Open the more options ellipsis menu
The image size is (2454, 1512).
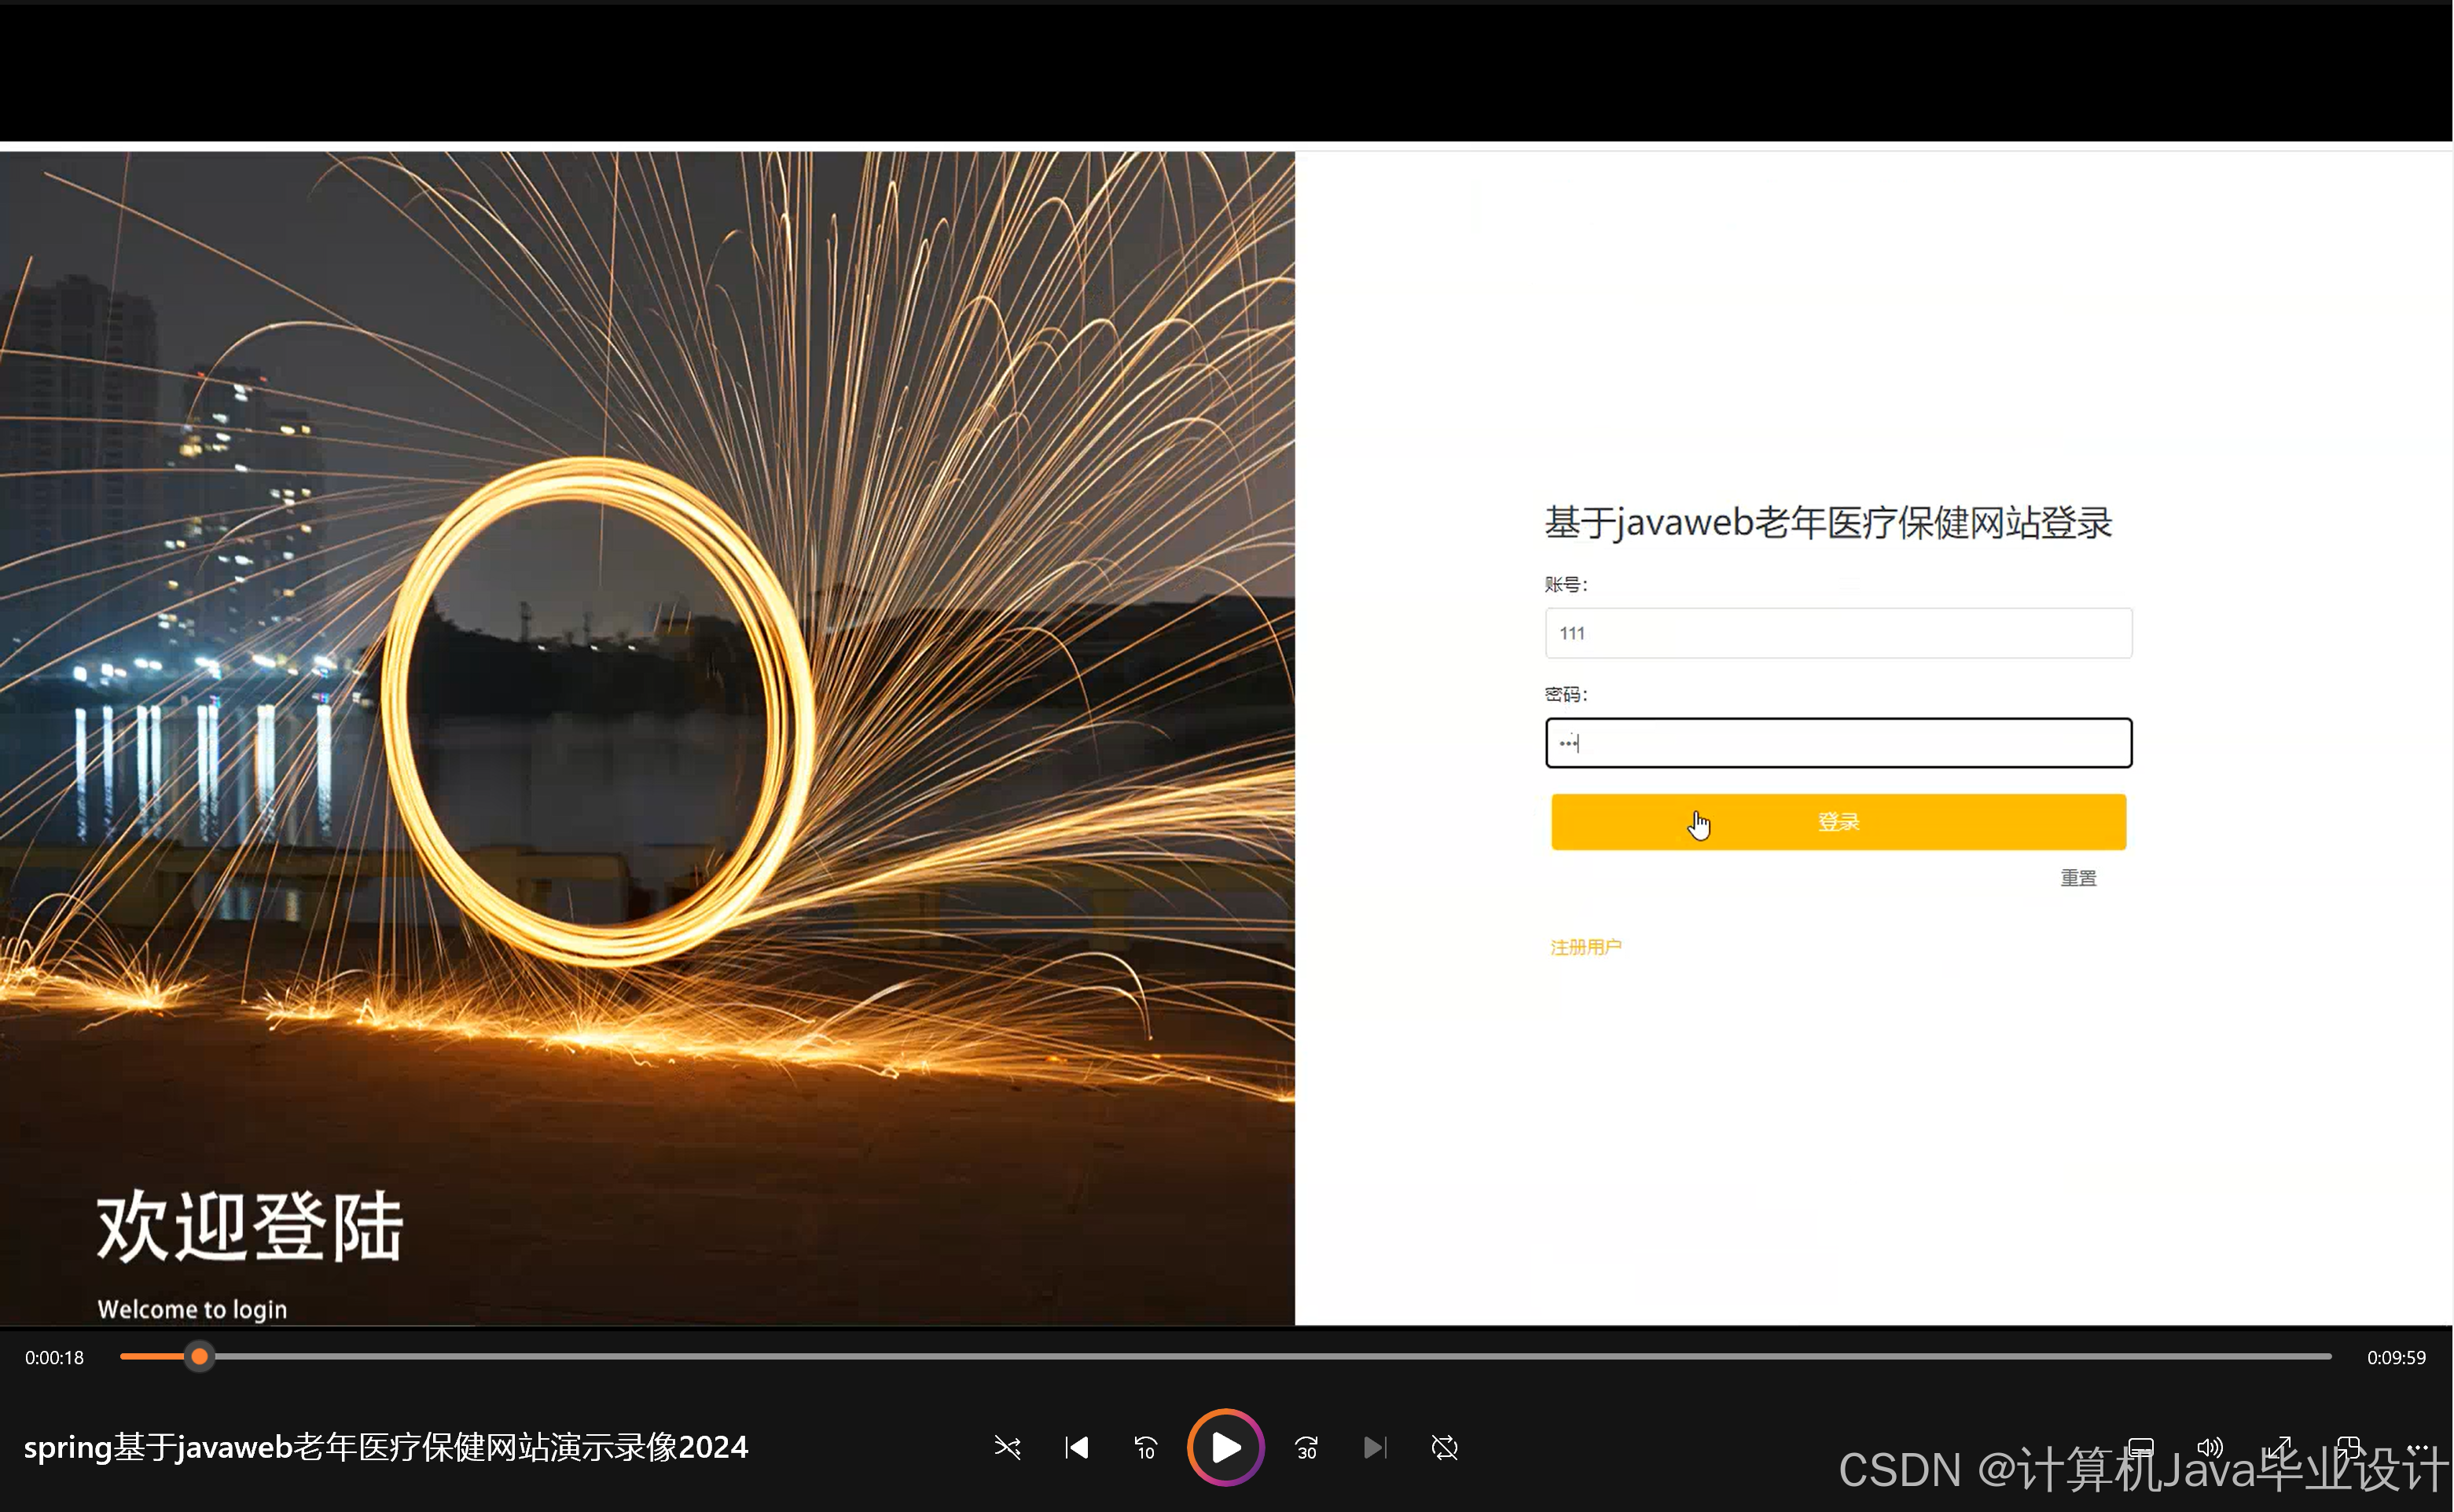pos(2418,1447)
